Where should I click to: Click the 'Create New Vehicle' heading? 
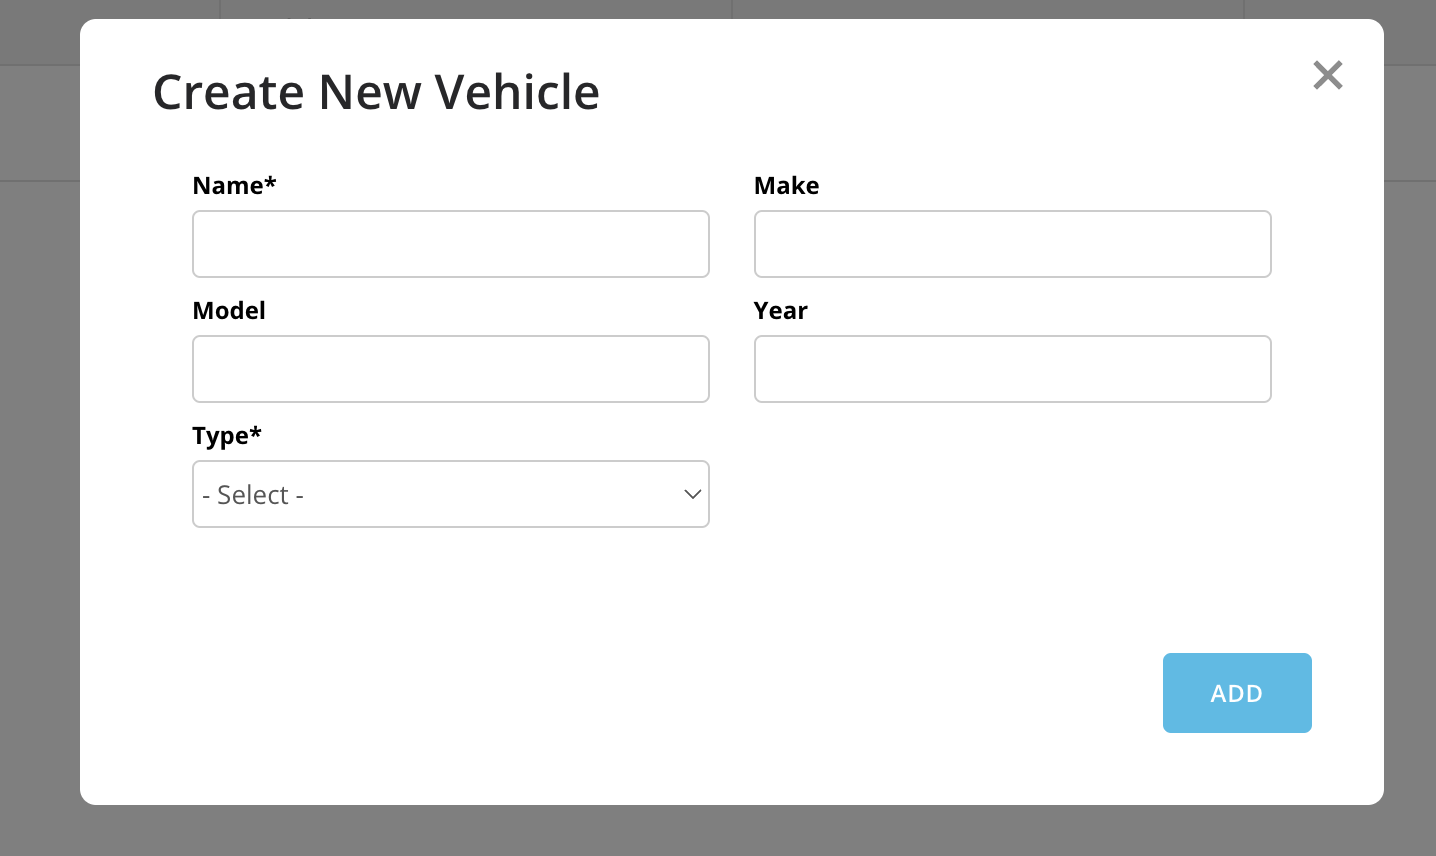click(376, 92)
